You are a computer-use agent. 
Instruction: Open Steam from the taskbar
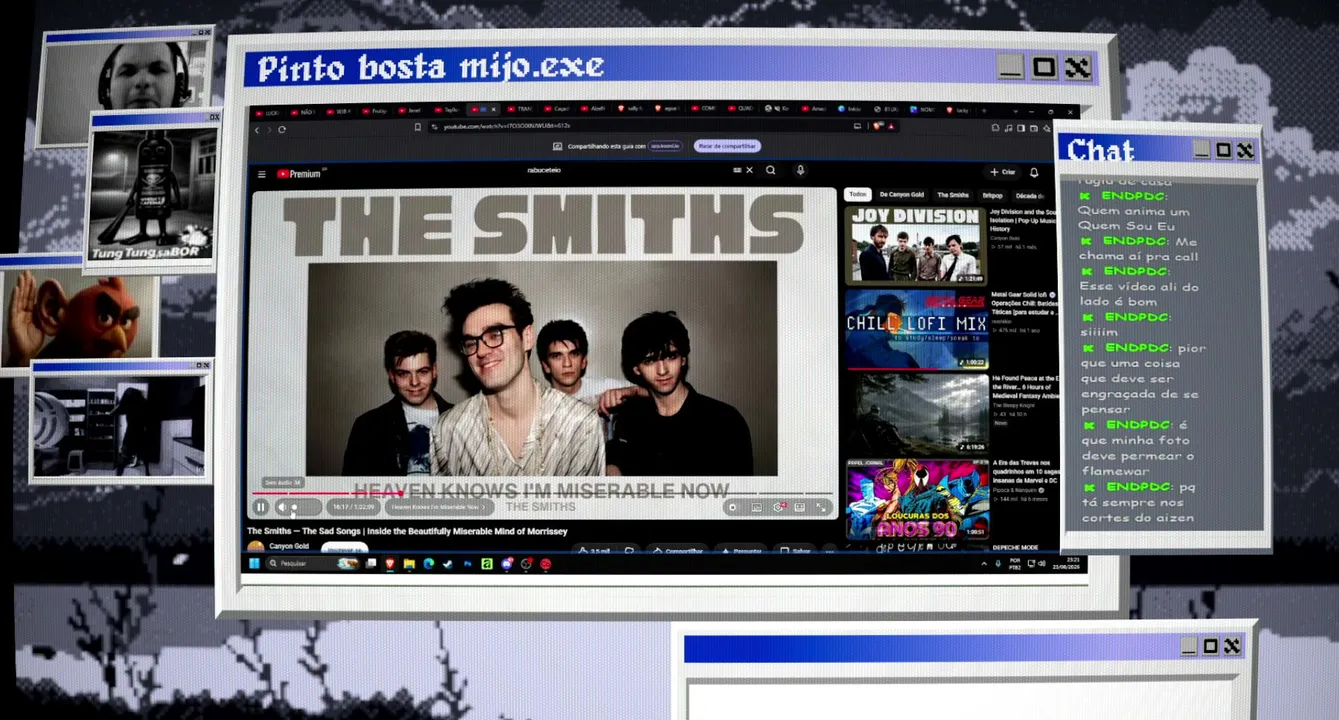(x=447, y=564)
